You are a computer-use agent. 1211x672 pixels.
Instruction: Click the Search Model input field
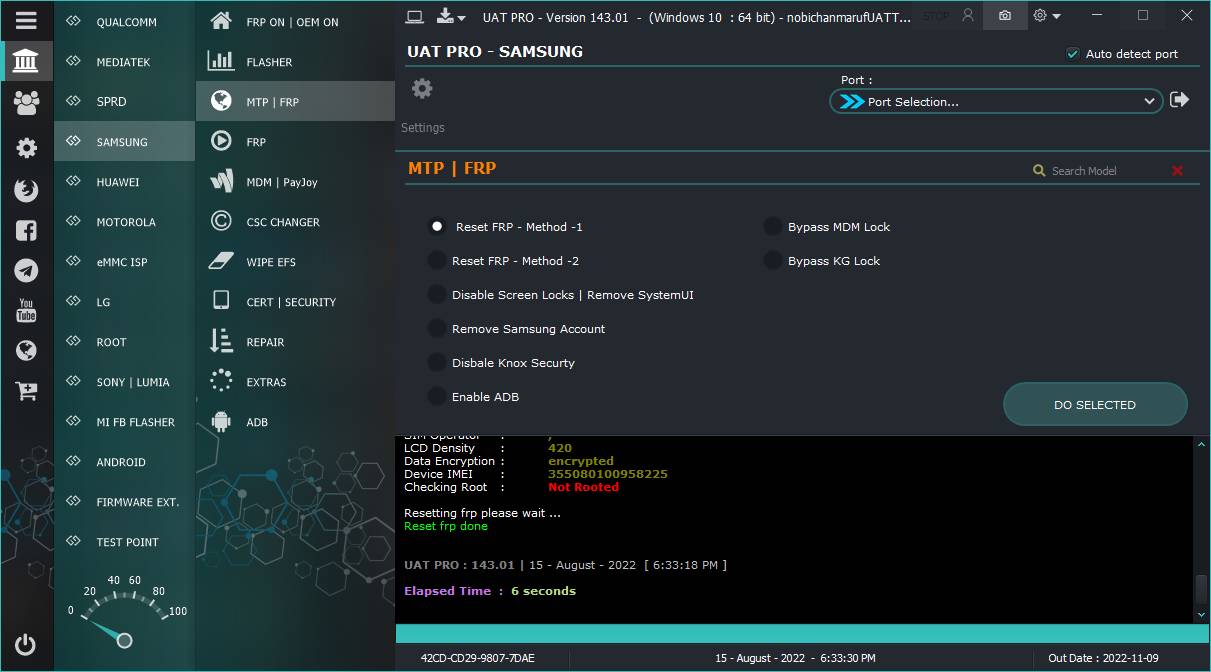[x=1107, y=171]
